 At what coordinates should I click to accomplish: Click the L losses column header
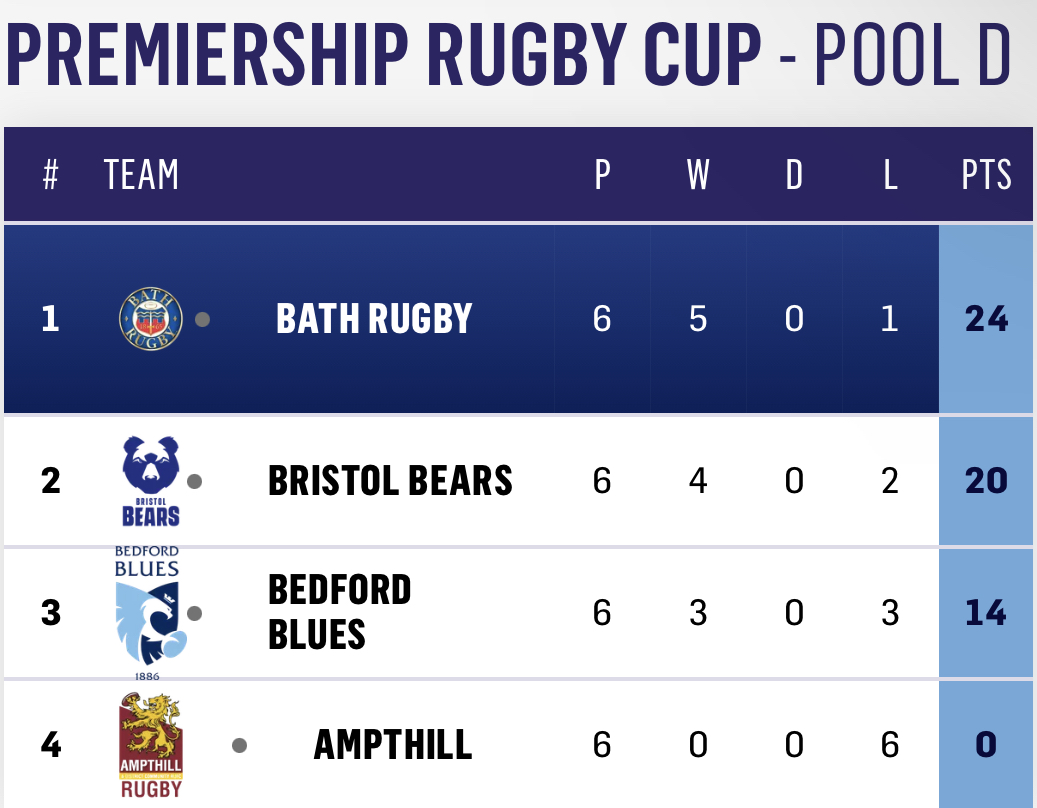pyautogui.click(x=890, y=175)
